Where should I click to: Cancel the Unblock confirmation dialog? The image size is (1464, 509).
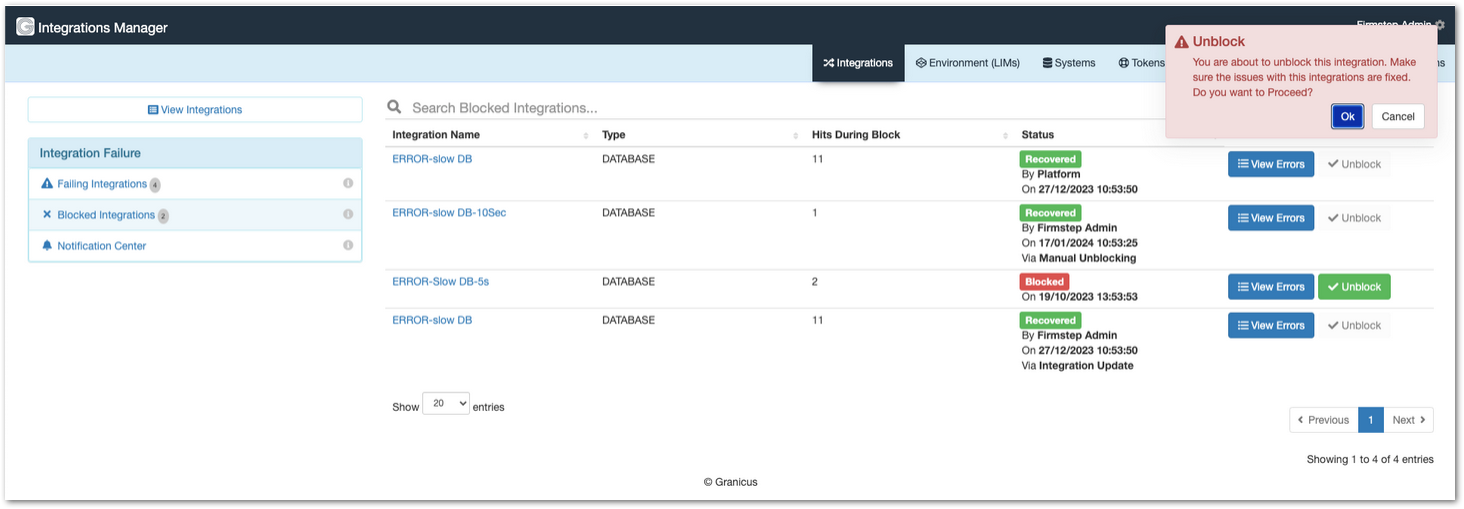point(1398,116)
